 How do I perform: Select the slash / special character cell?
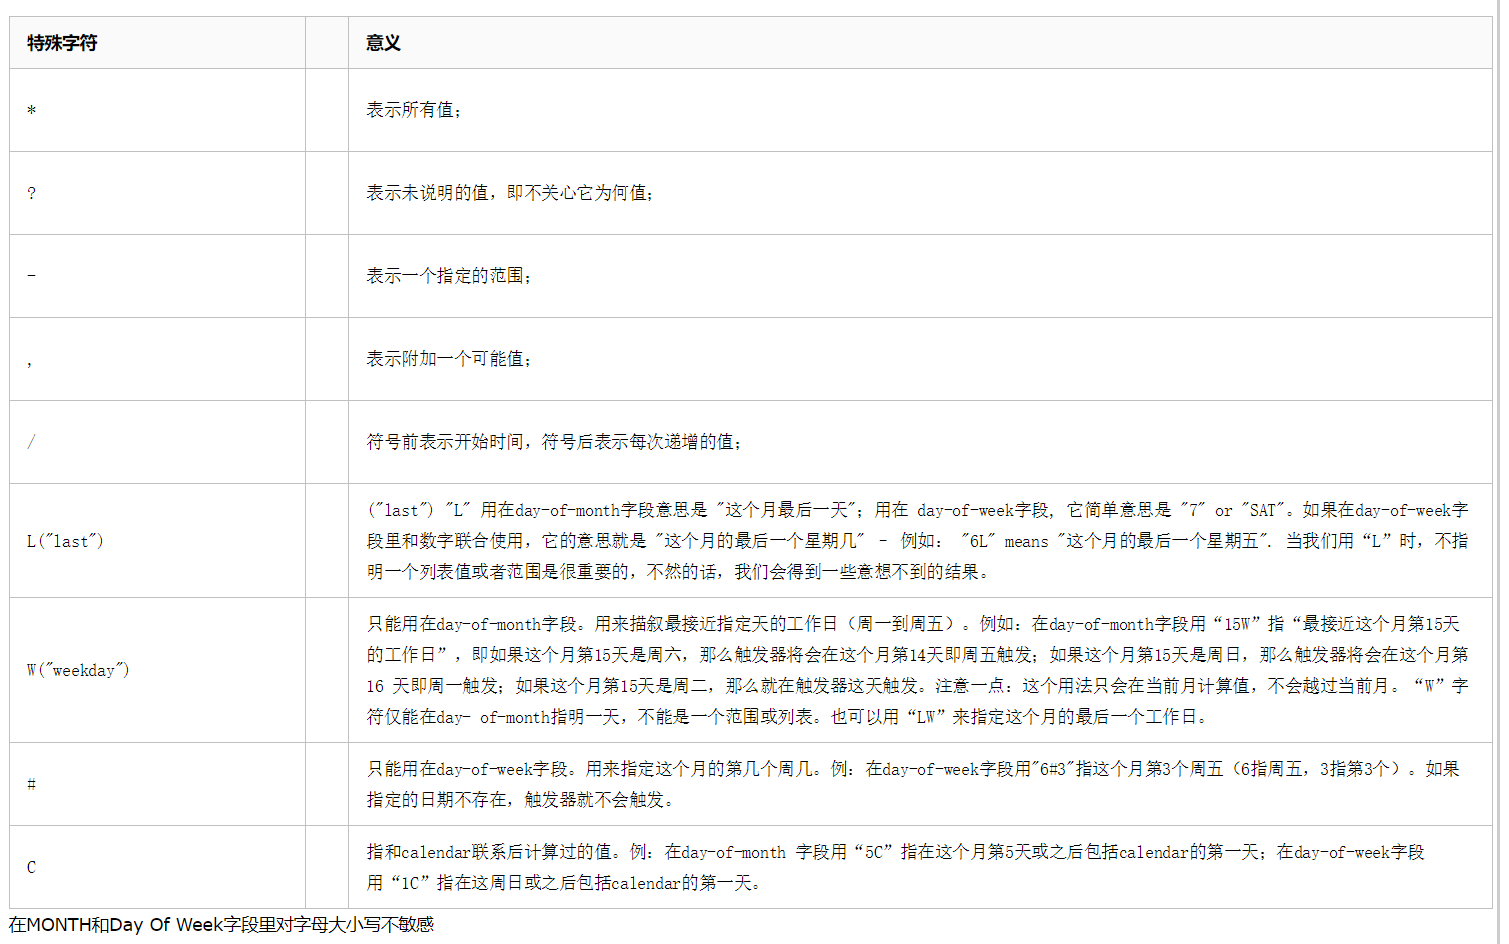[157, 442]
